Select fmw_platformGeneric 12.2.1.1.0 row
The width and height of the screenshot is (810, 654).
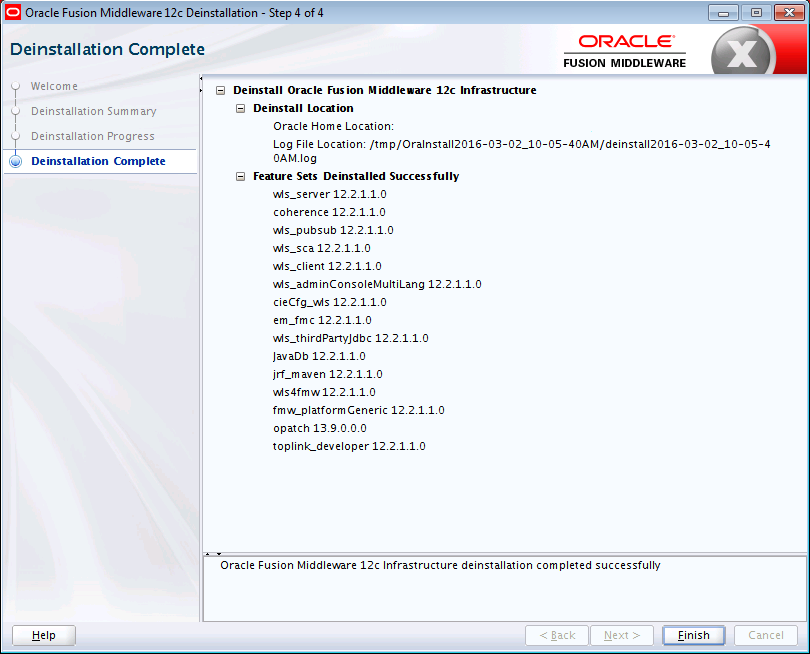click(x=359, y=411)
